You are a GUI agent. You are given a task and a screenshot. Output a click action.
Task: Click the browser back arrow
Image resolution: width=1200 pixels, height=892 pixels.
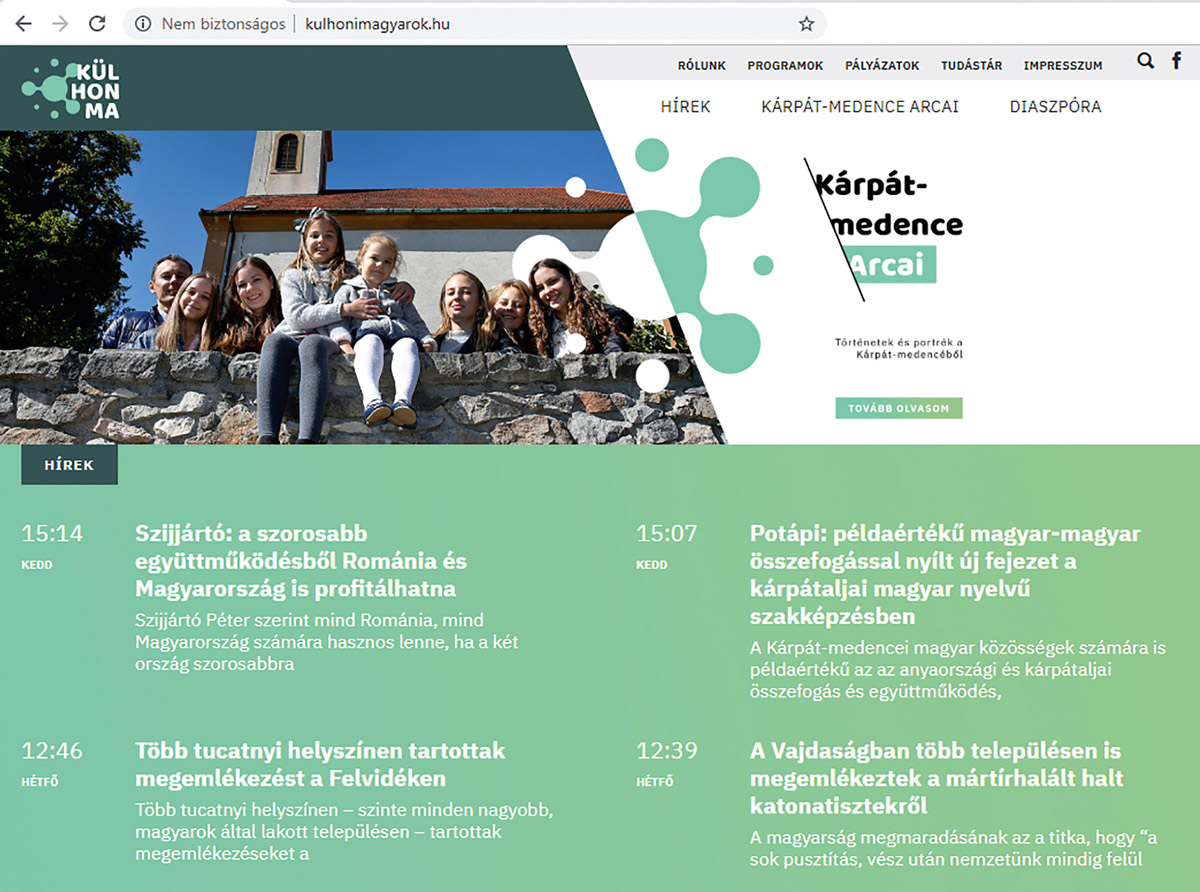click(23, 23)
